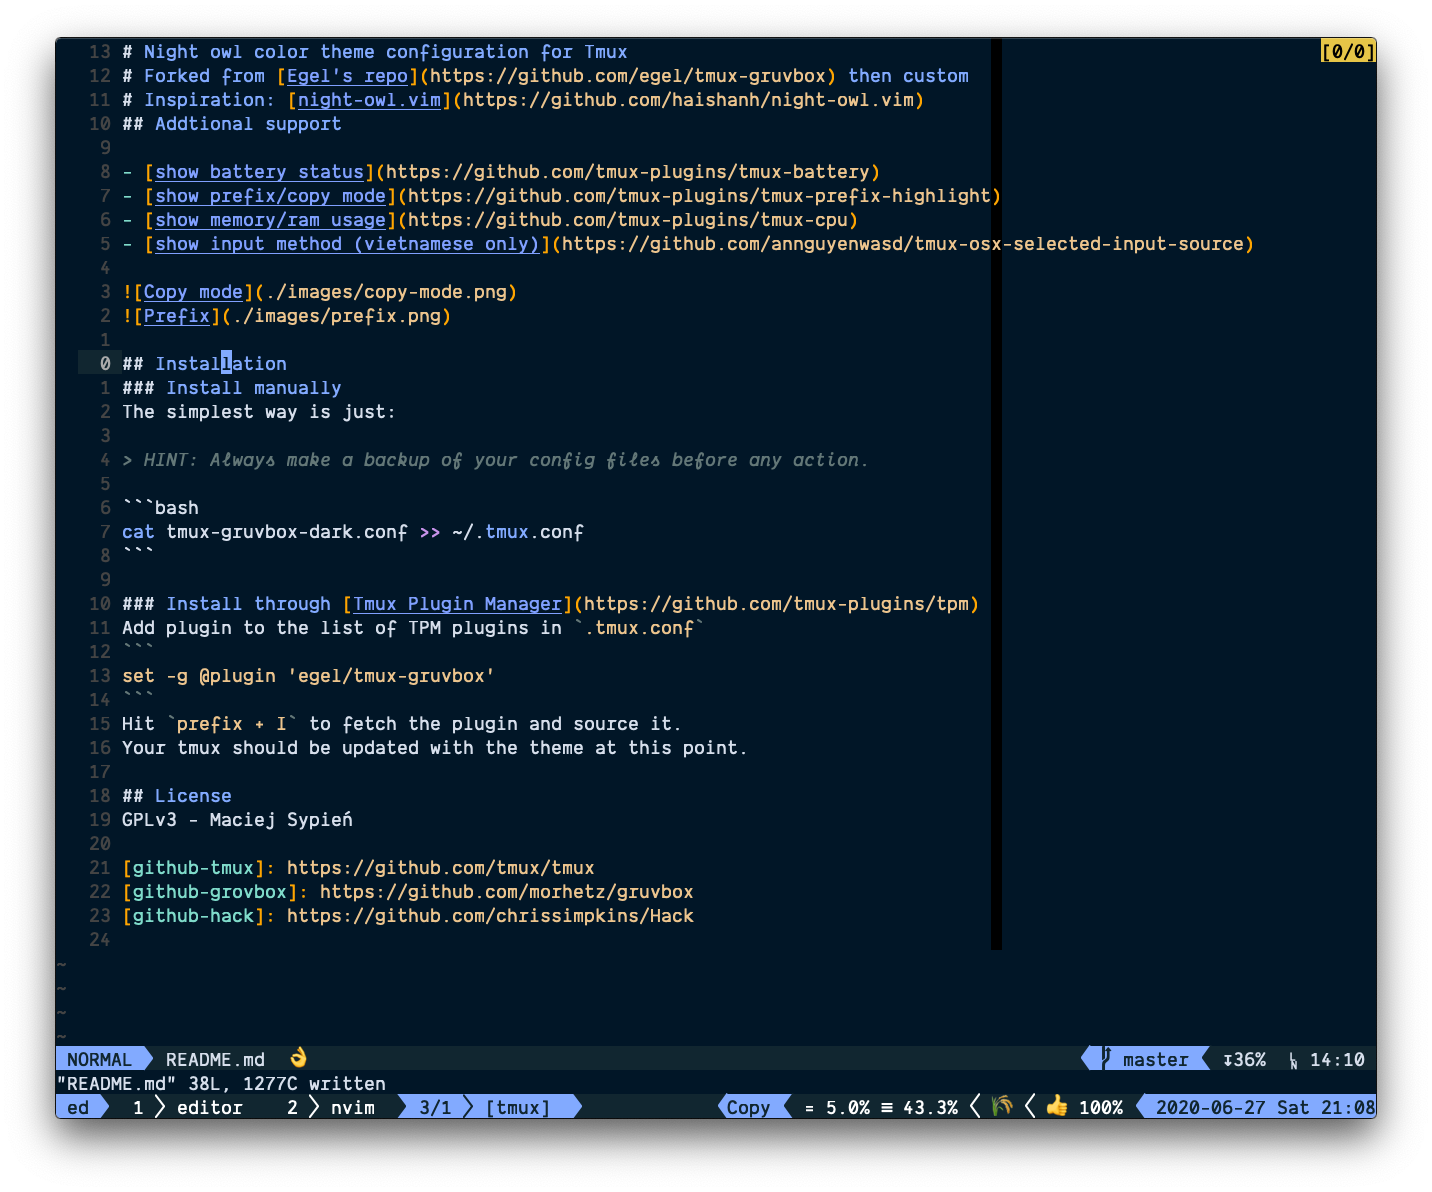Viewport: 1432px width, 1192px height.
Task: Switch to tmux window 2 nvim
Action: pos(331,1107)
